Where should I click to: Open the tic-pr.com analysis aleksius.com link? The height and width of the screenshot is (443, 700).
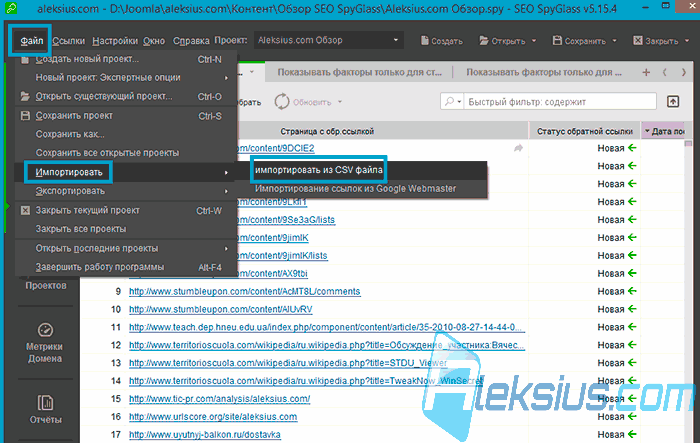click(220, 399)
